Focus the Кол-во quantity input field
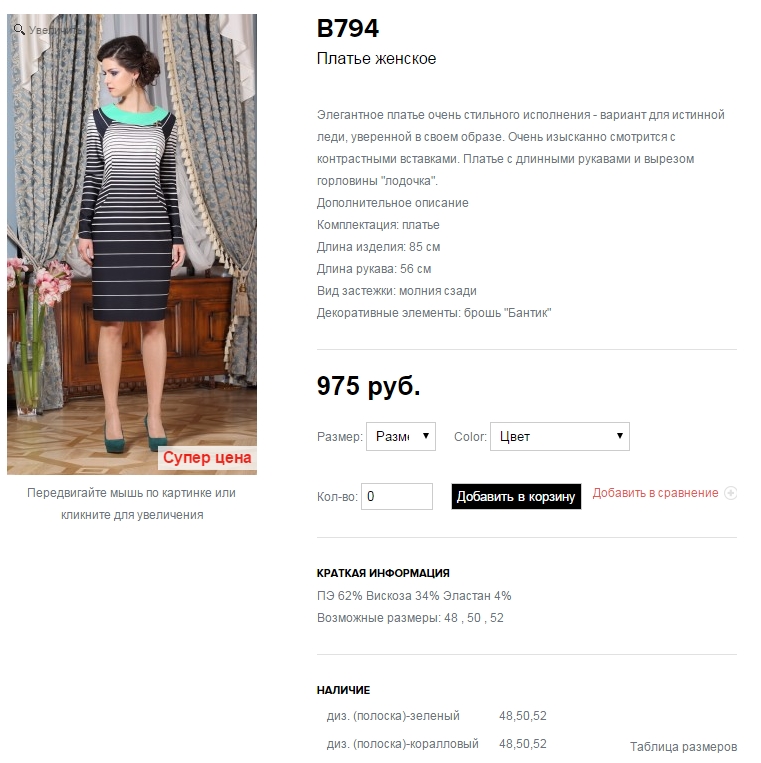Viewport: 761px width, 763px height. (397, 496)
